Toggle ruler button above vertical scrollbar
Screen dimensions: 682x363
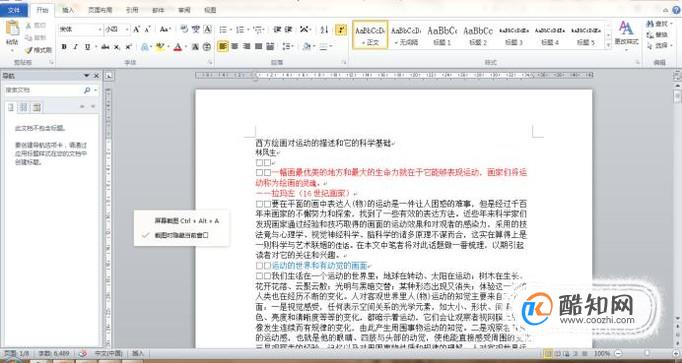click(x=677, y=77)
